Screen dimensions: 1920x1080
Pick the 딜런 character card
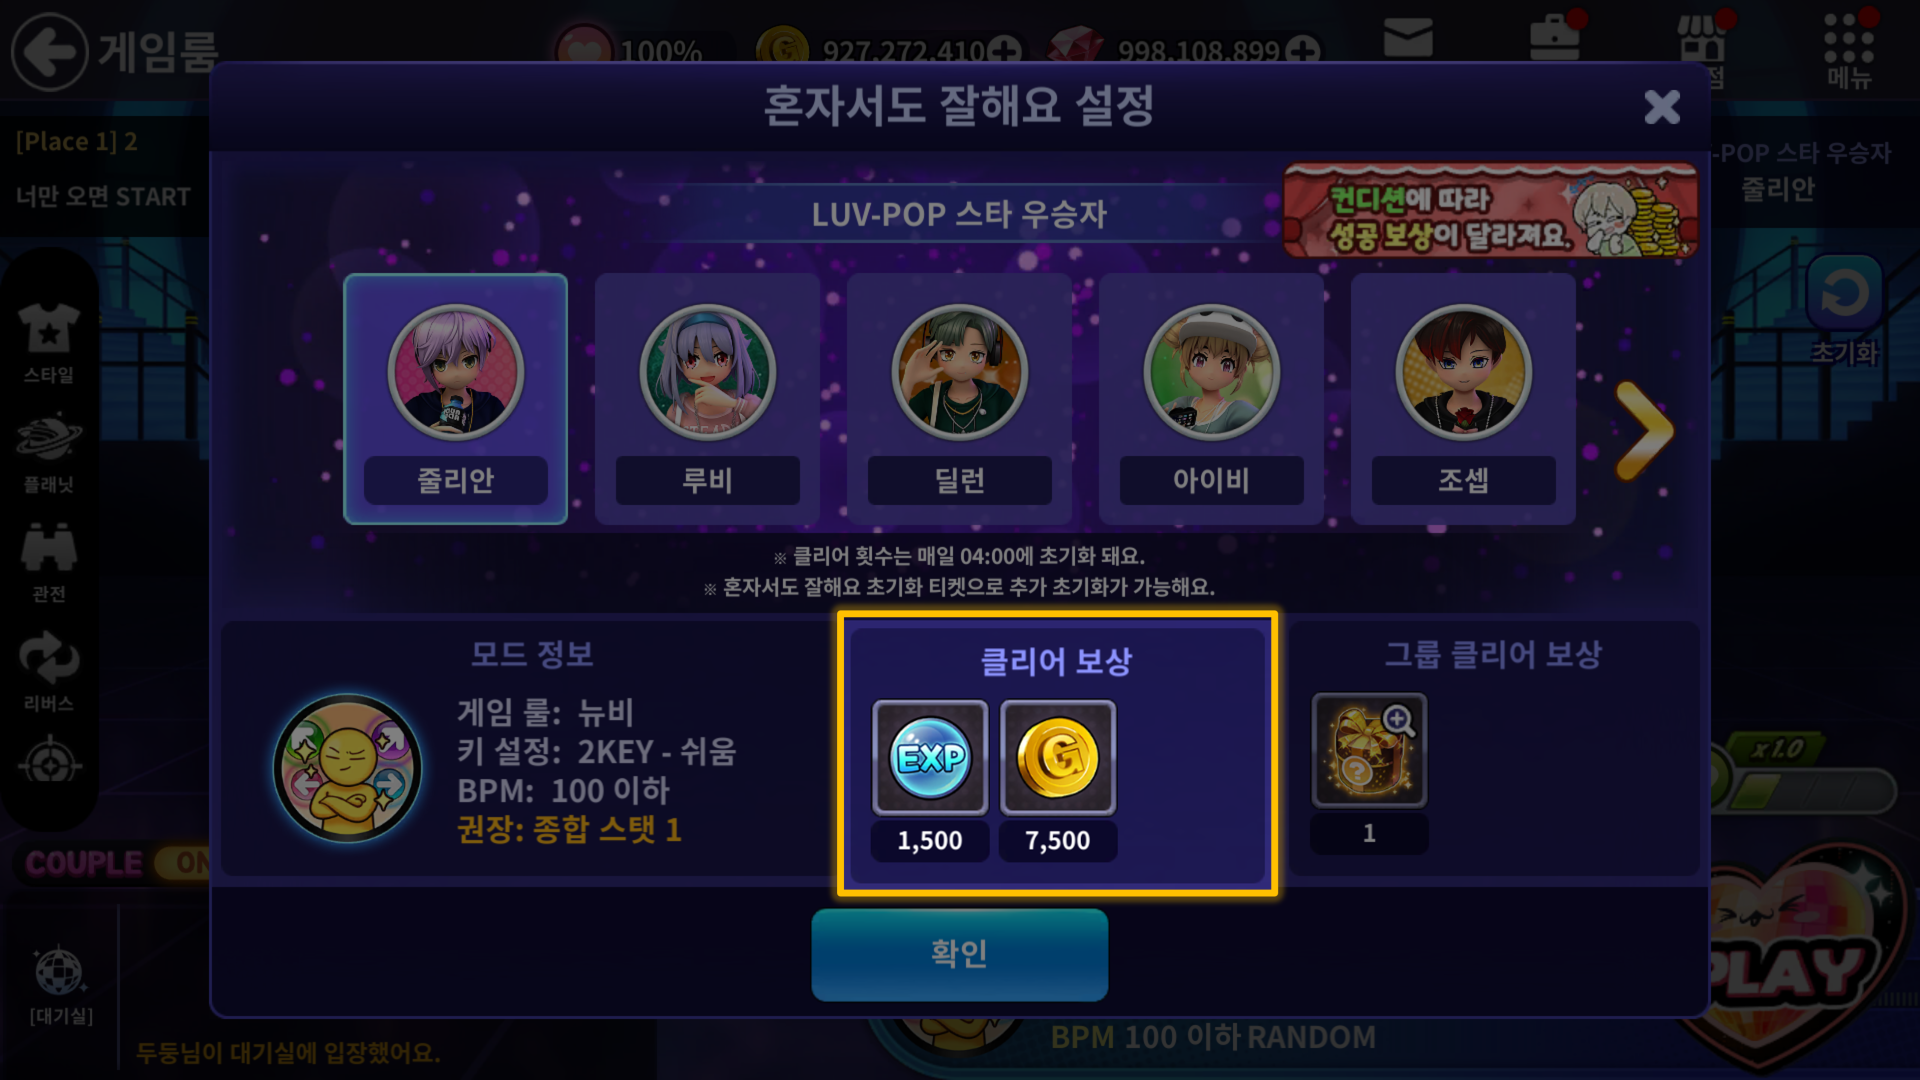[x=959, y=399]
